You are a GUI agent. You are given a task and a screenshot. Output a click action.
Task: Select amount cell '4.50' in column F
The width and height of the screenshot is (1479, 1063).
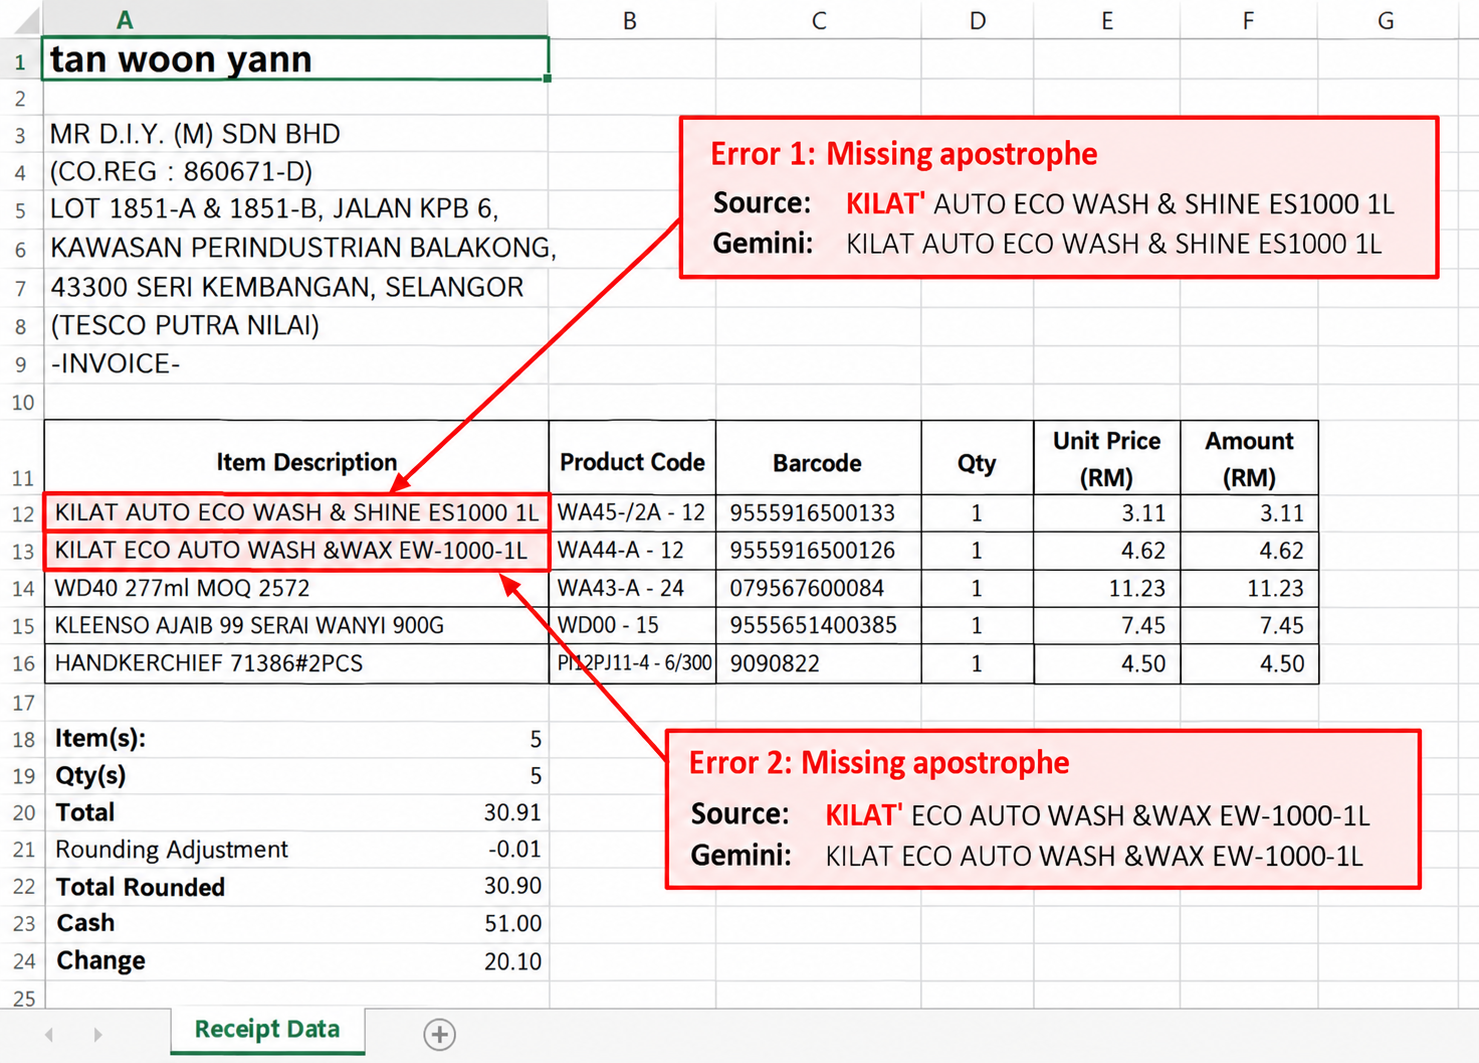click(x=1249, y=664)
